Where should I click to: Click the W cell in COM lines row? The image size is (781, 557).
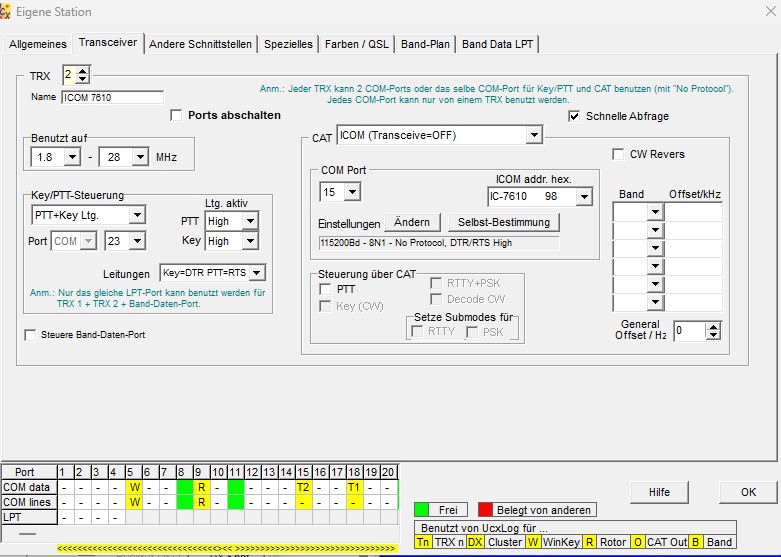(133, 502)
